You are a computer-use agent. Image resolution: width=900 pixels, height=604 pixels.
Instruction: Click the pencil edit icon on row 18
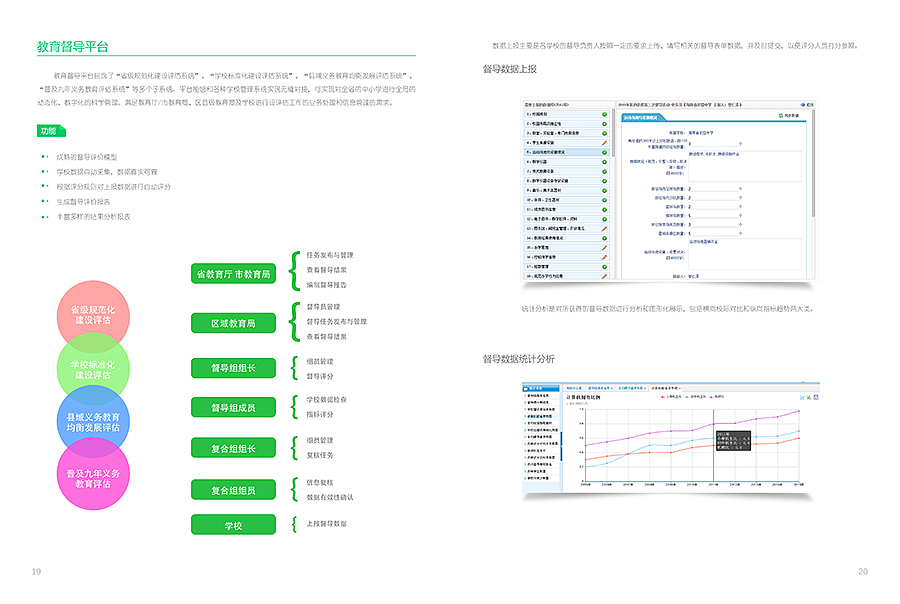pos(604,276)
